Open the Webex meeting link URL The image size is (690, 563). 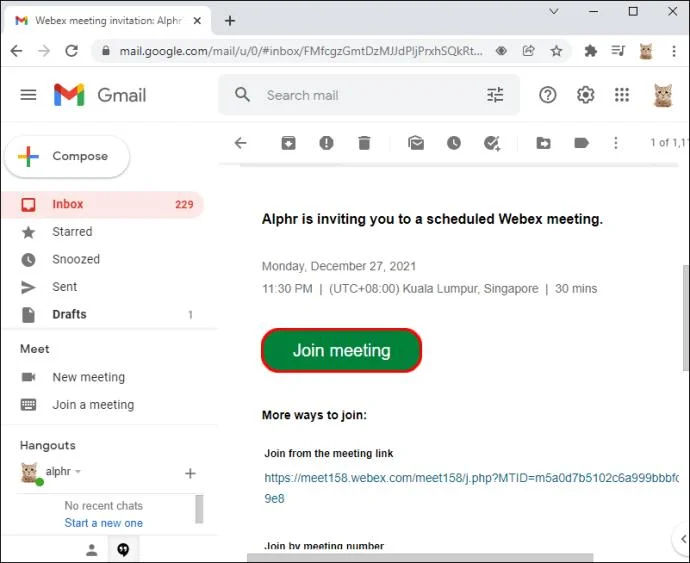(471, 488)
